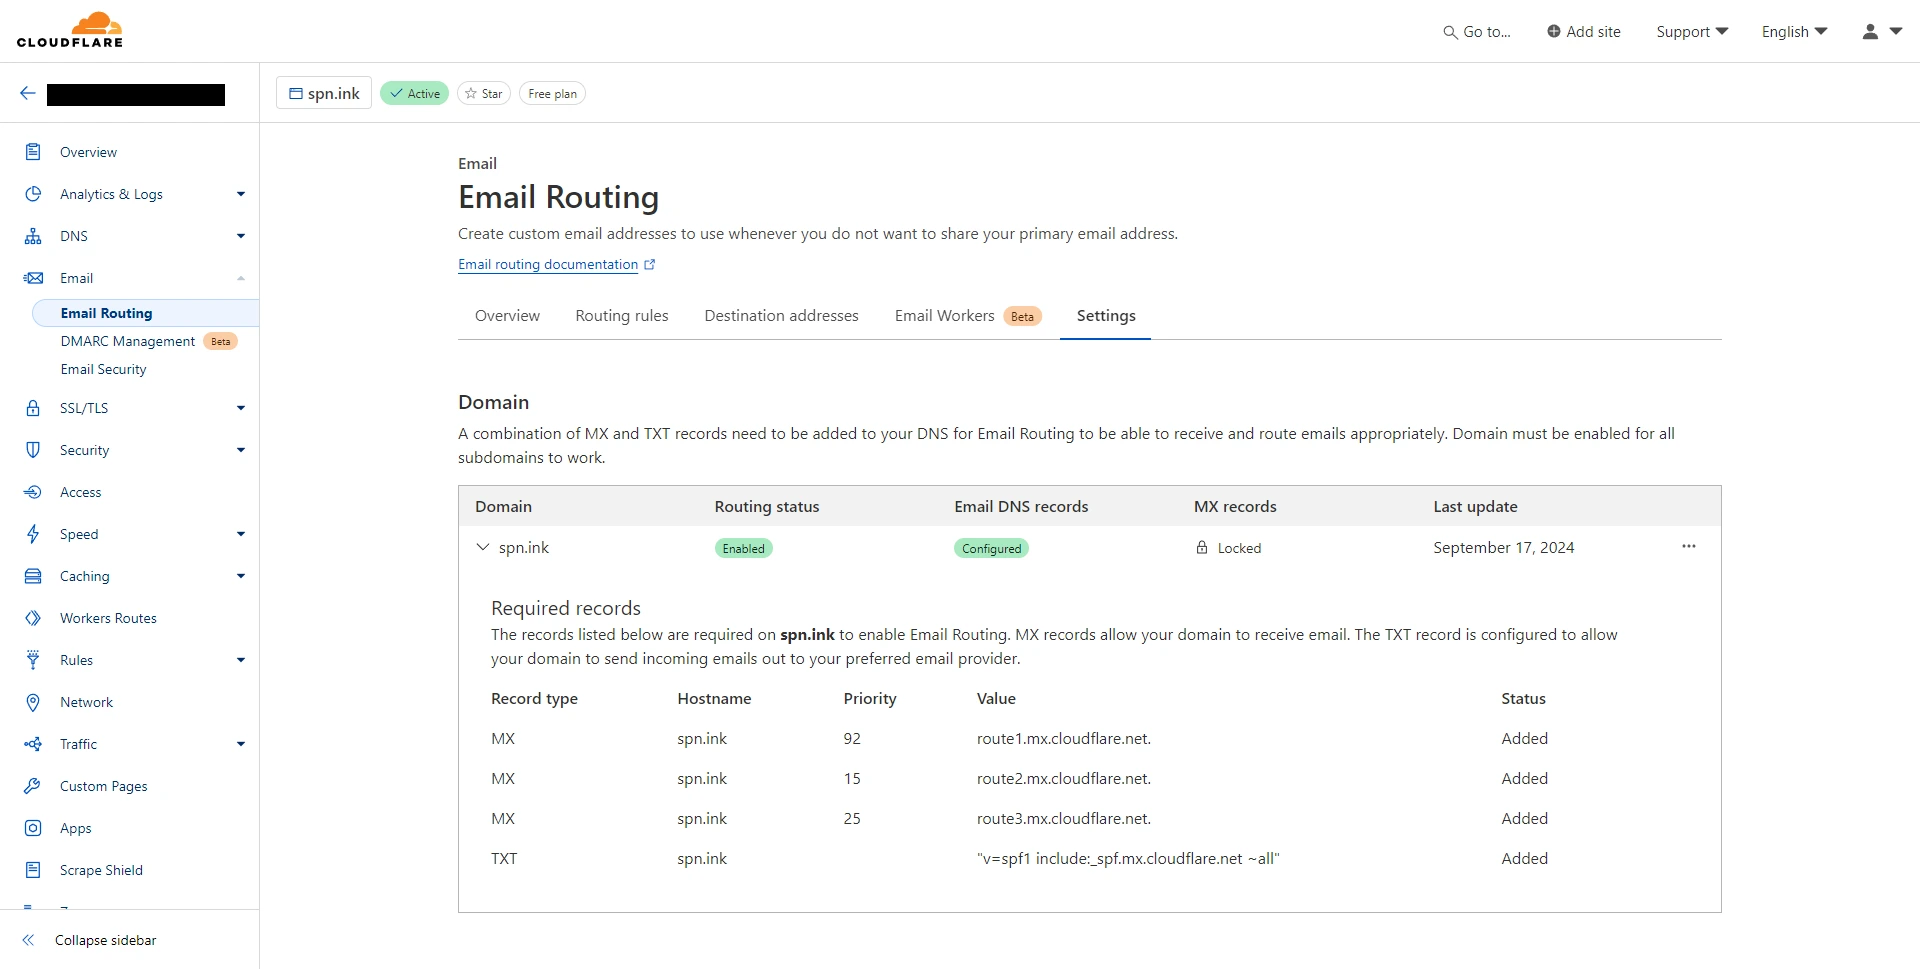Image resolution: width=1920 pixels, height=969 pixels.
Task: Click the Workers Routes diamond icon
Action: [33, 618]
